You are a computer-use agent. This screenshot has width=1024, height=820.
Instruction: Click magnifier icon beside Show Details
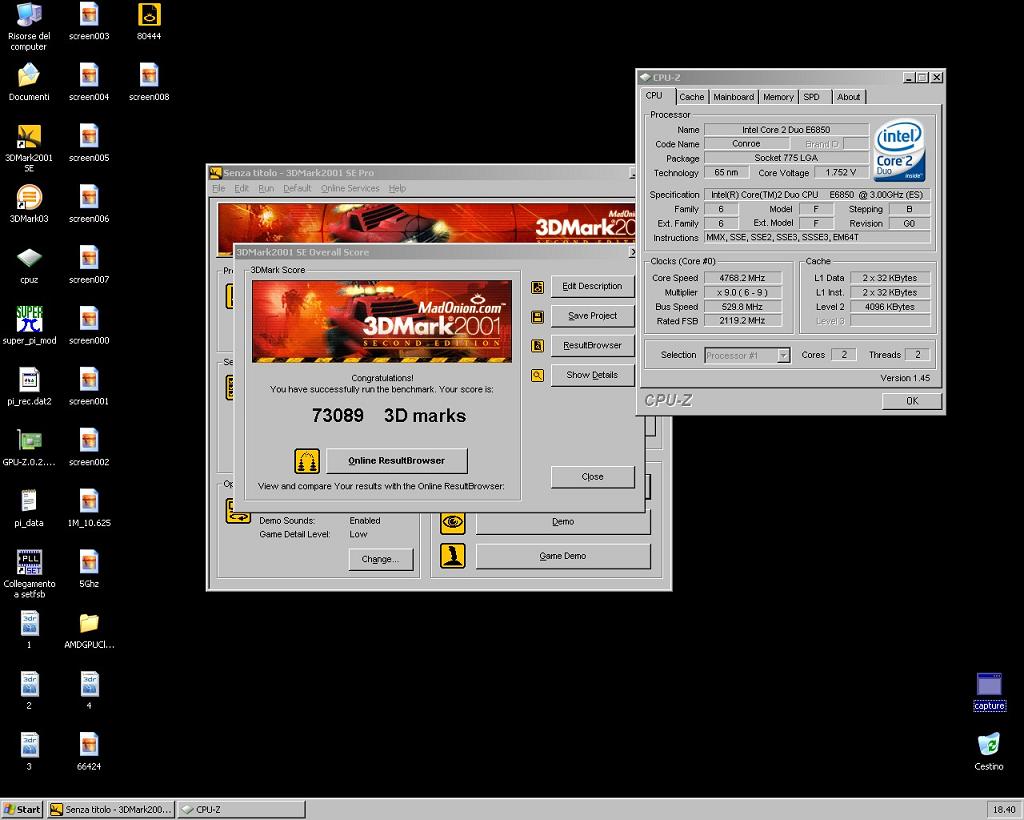537,375
